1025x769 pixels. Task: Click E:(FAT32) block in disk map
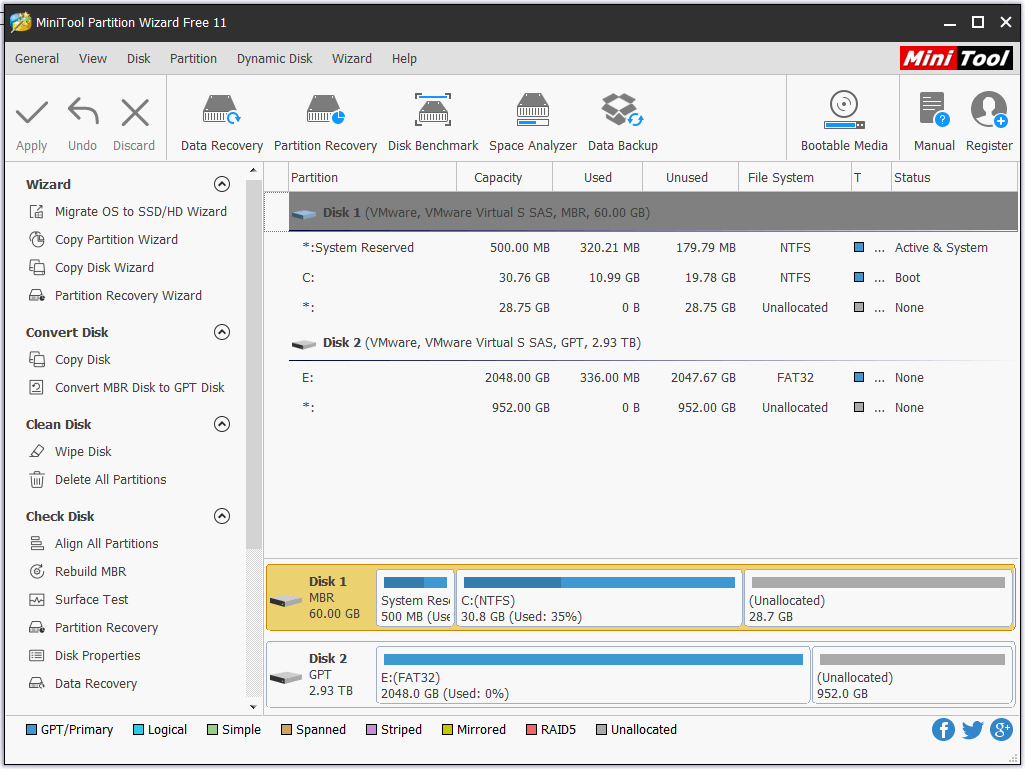593,675
